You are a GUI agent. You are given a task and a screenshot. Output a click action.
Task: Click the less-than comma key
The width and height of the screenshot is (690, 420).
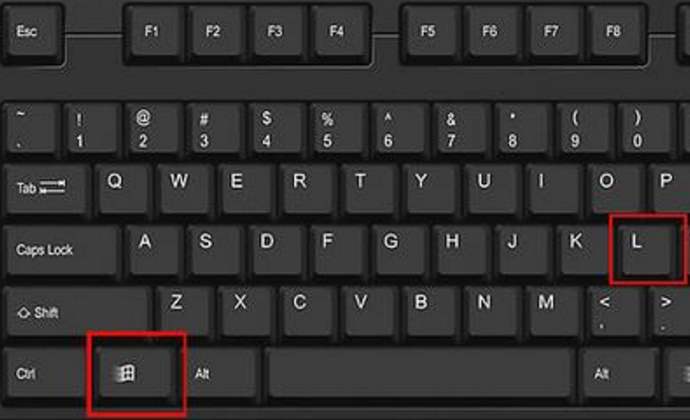tap(615, 312)
